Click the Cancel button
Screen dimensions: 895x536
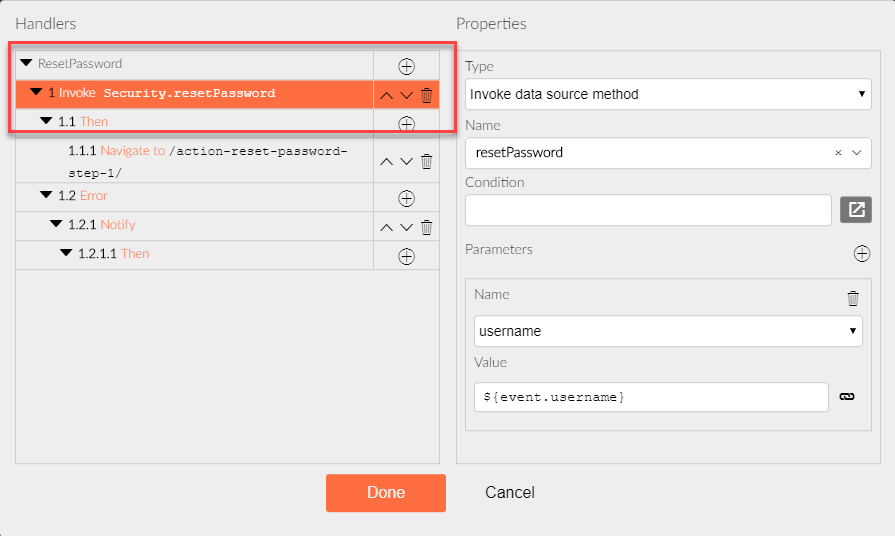[x=510, y=493]
